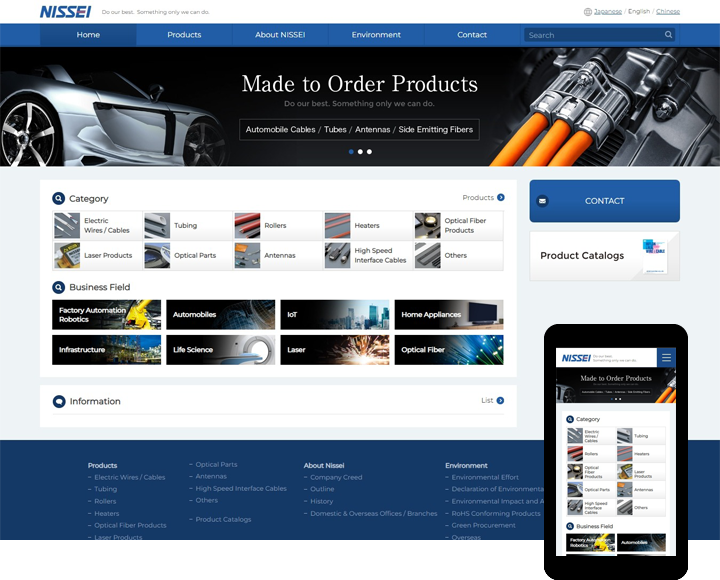Click the Electric Wires / Cables category thumbnail
Screen dimensions: 720x580
point(67,225)
